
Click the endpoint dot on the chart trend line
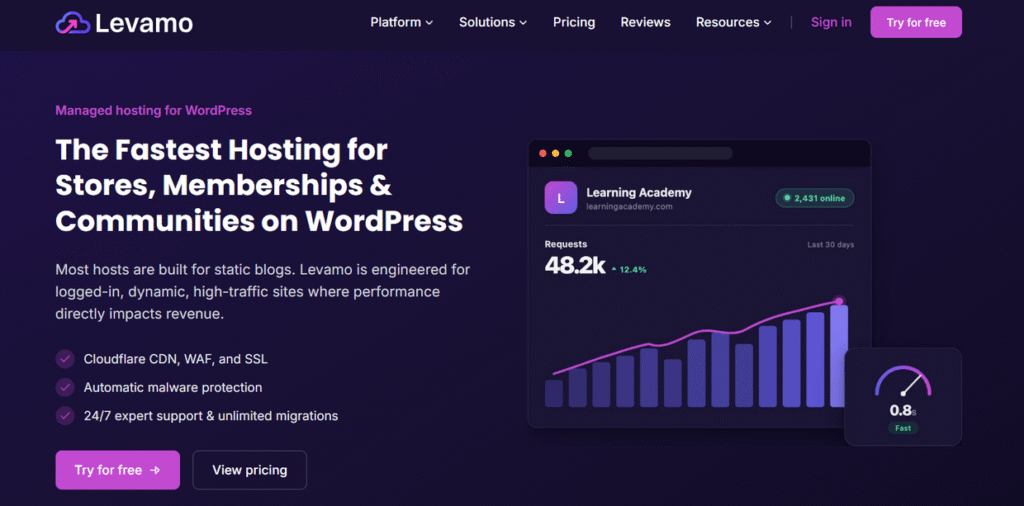839,301
